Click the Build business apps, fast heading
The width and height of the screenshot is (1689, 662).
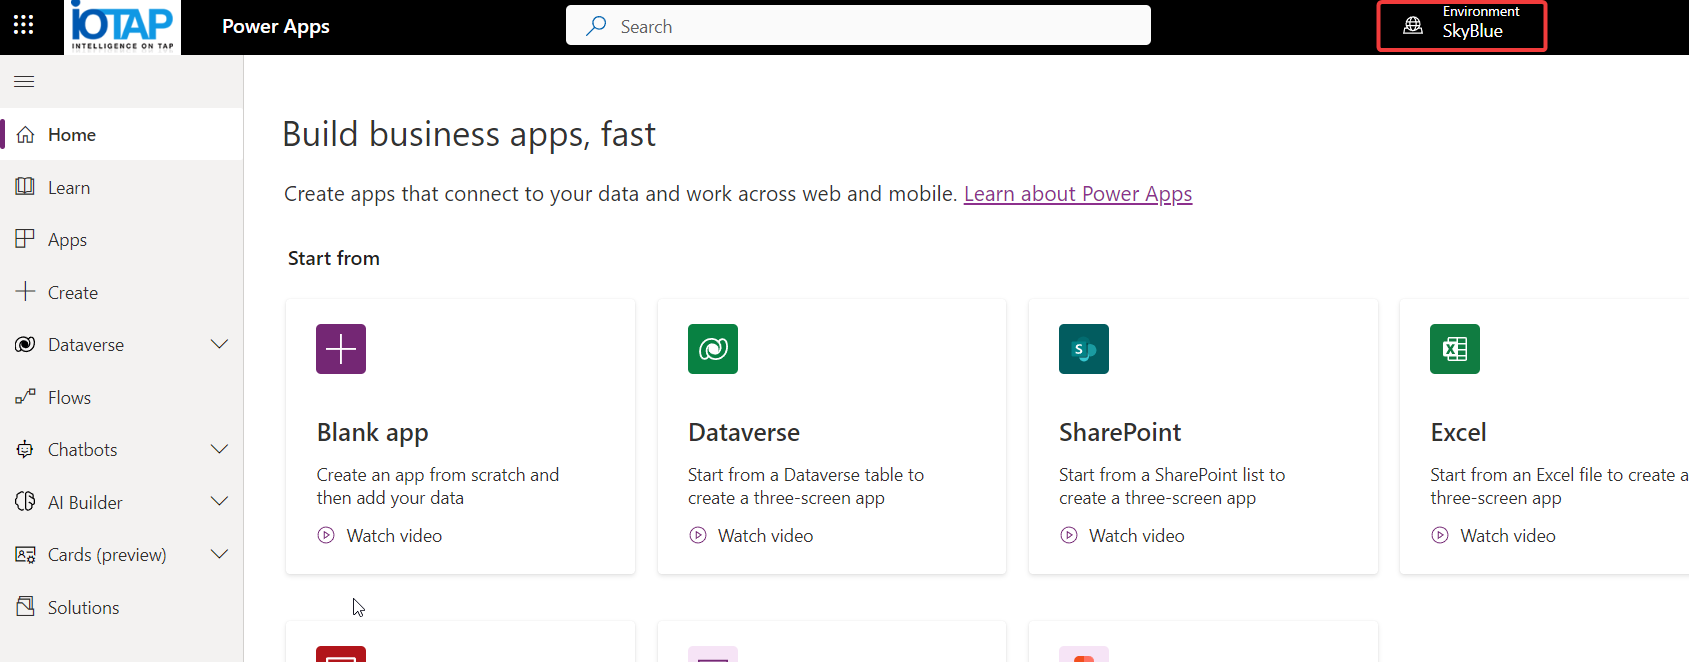[x=469, y=134]
